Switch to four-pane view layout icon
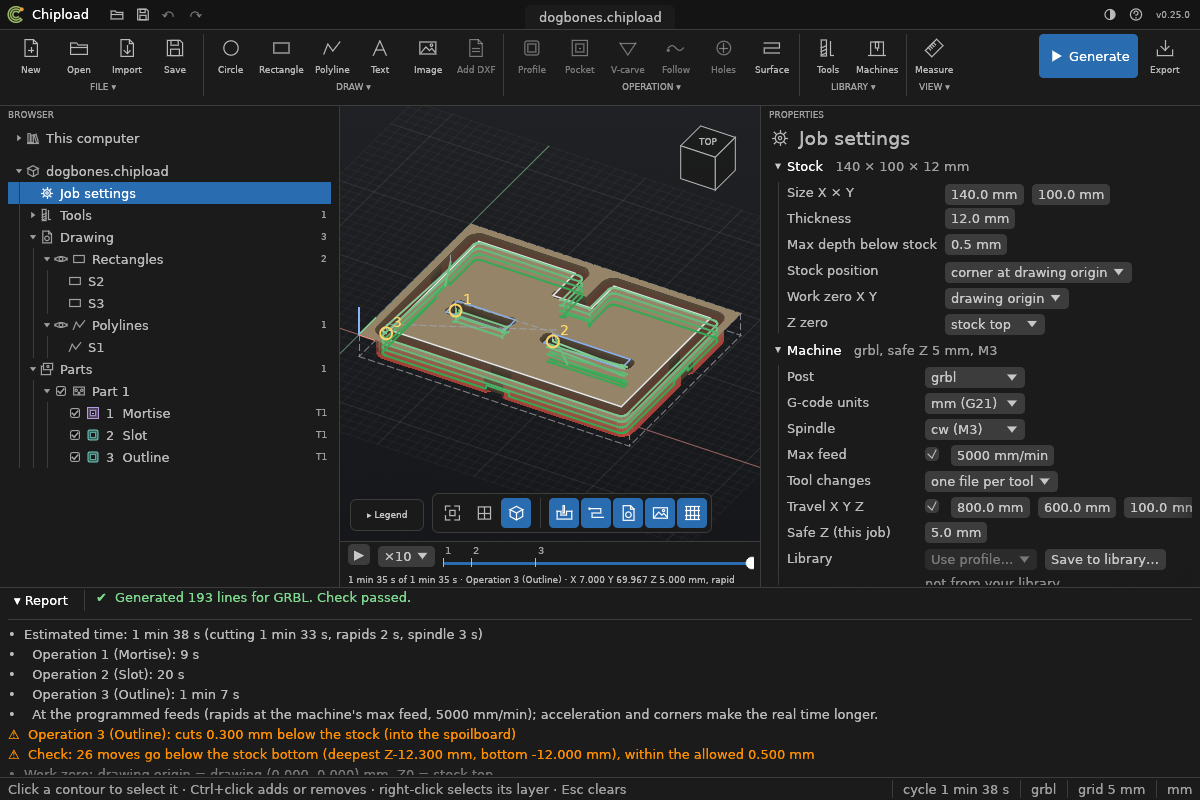 pyautogui.click(x=484, y=513)
